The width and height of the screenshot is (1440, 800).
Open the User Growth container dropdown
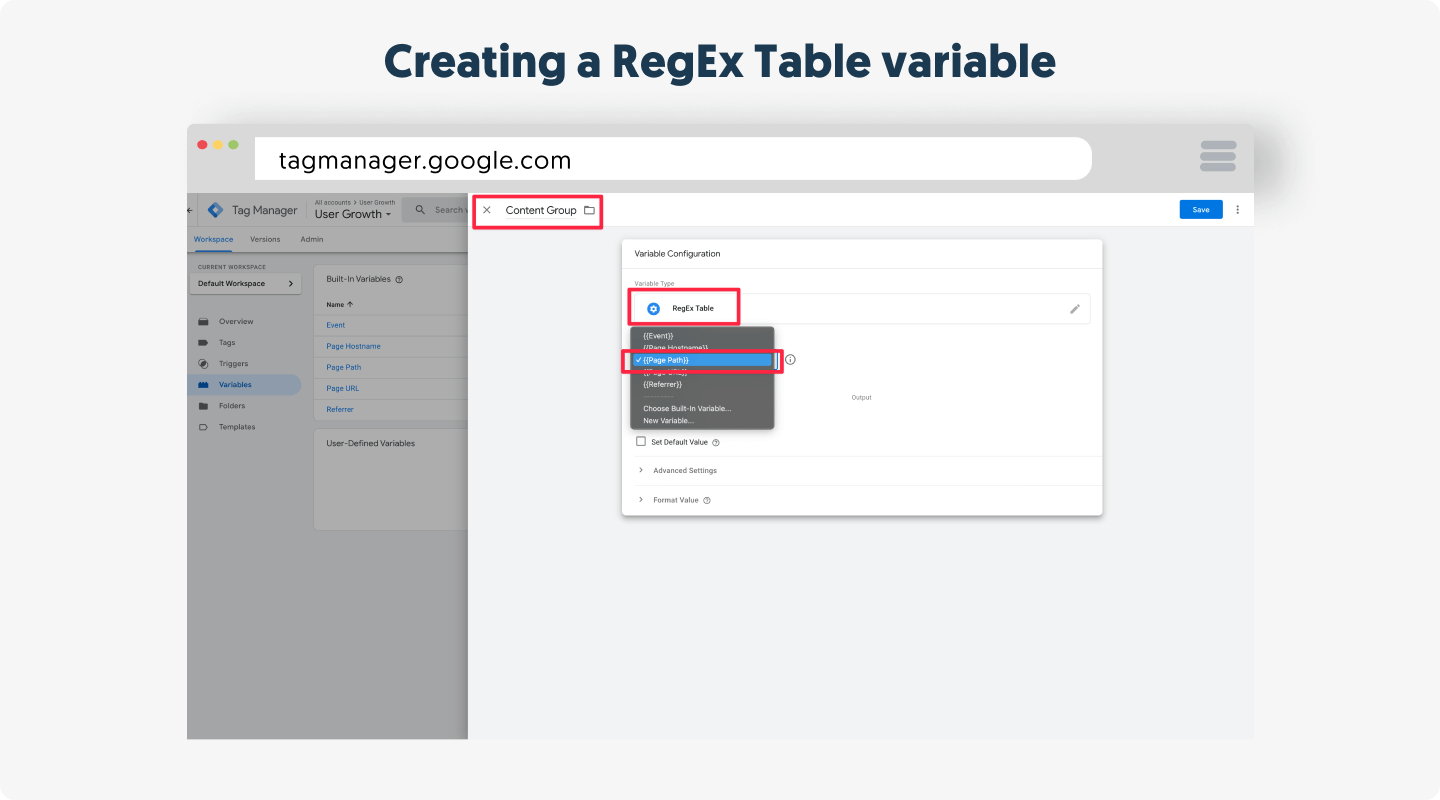353,214
